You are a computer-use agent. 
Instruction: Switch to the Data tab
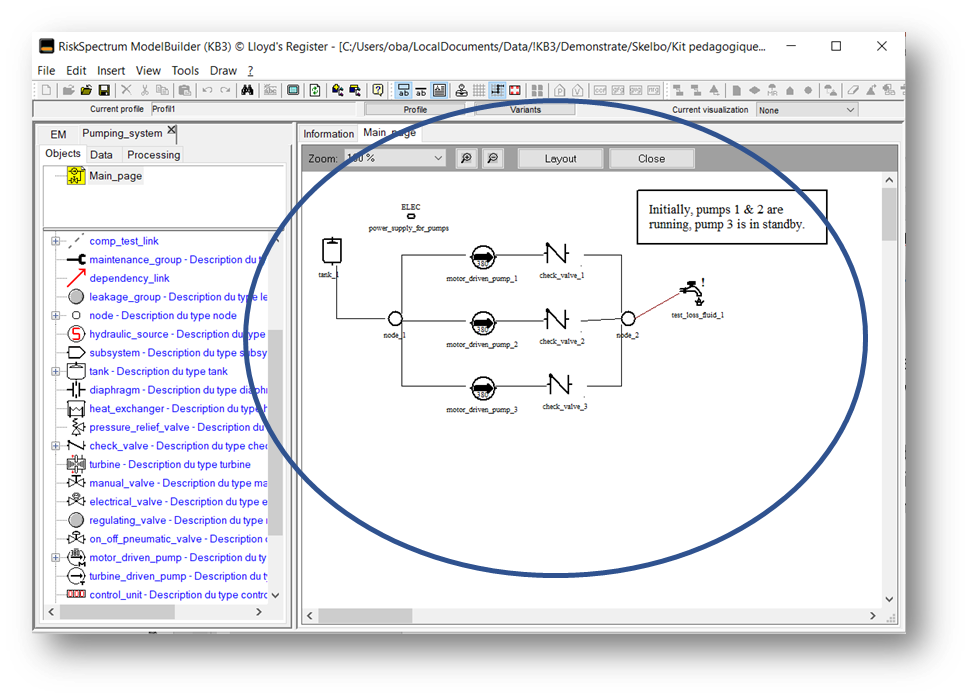[101, 155]
